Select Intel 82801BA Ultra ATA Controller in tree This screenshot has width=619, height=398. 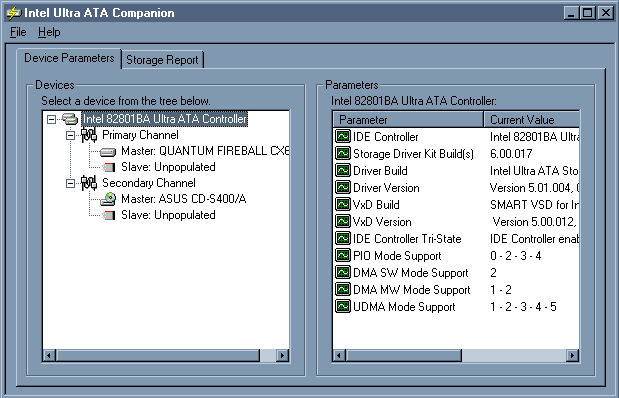pyautogui.click(x=165, y=119)
